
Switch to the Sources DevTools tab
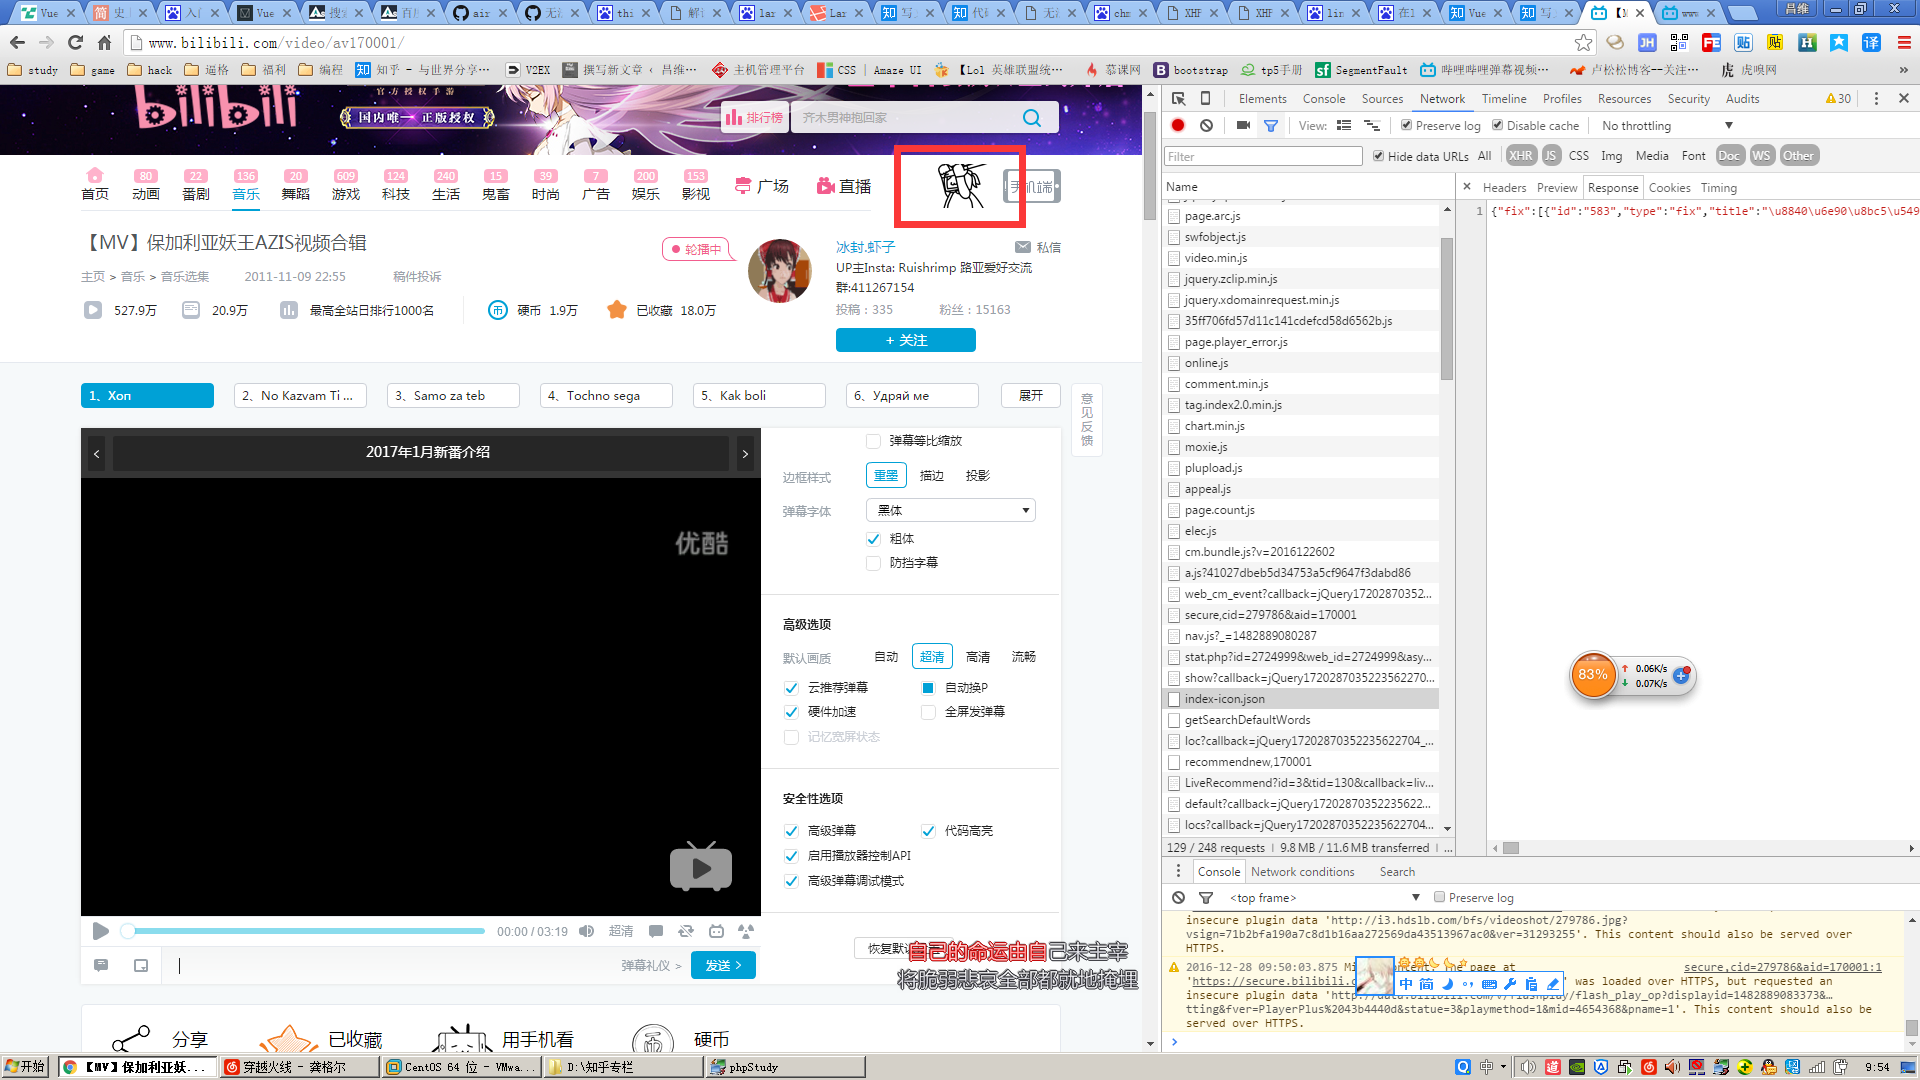(1382, 99)
